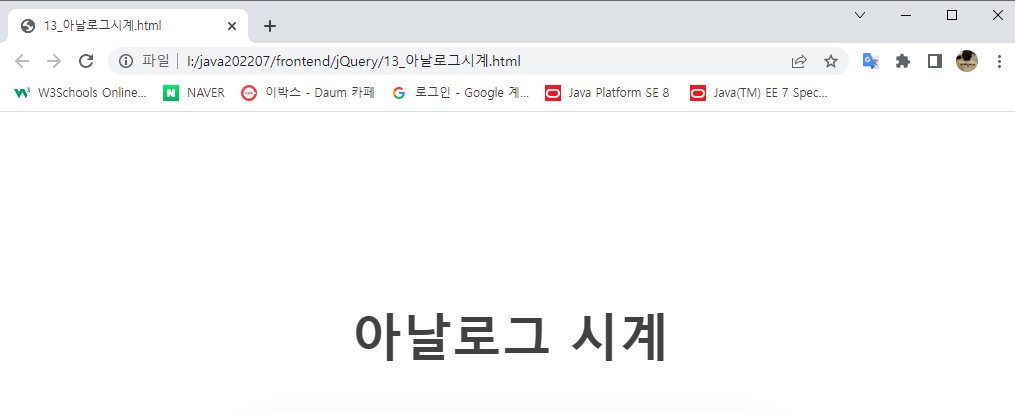The height and width of the screenshot is (414, 1015).
Task: Open the NAVER bookmark
Action: [194, 93]
